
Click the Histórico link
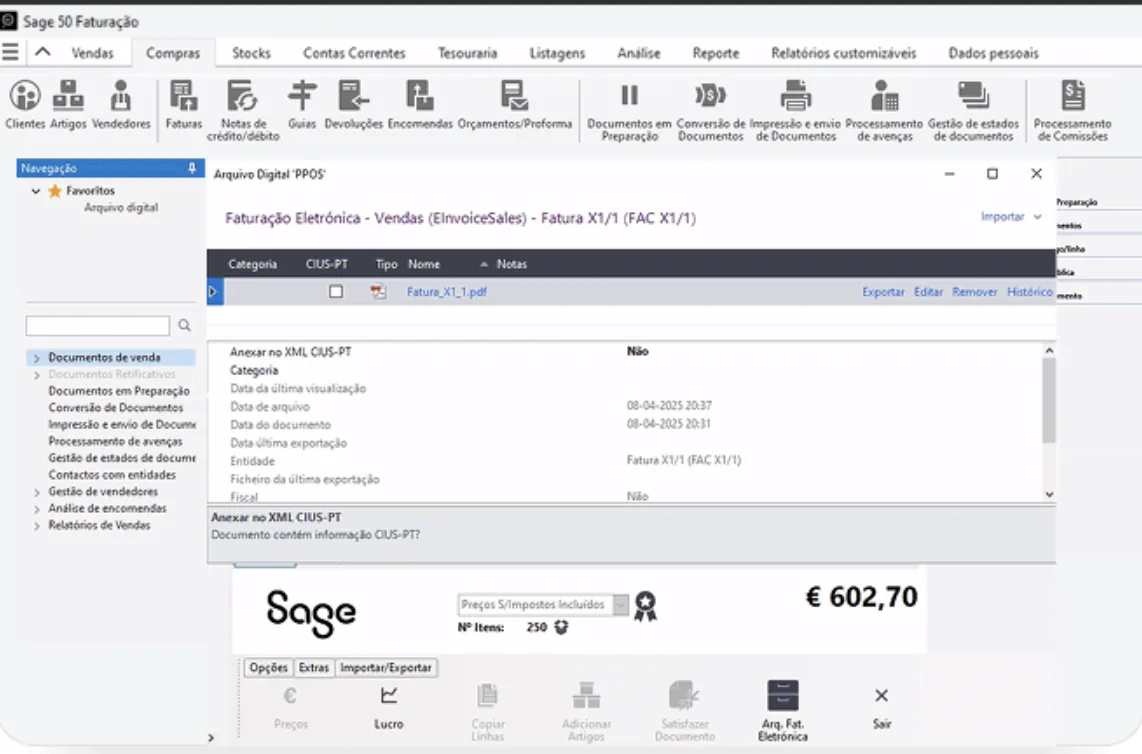1029,291
